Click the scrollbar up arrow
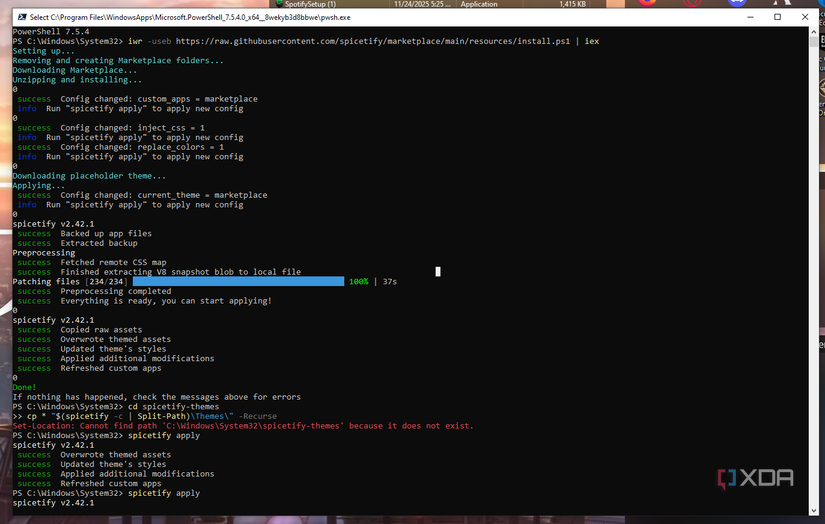Viewport: 825px width, 524px height. [814, 31]
